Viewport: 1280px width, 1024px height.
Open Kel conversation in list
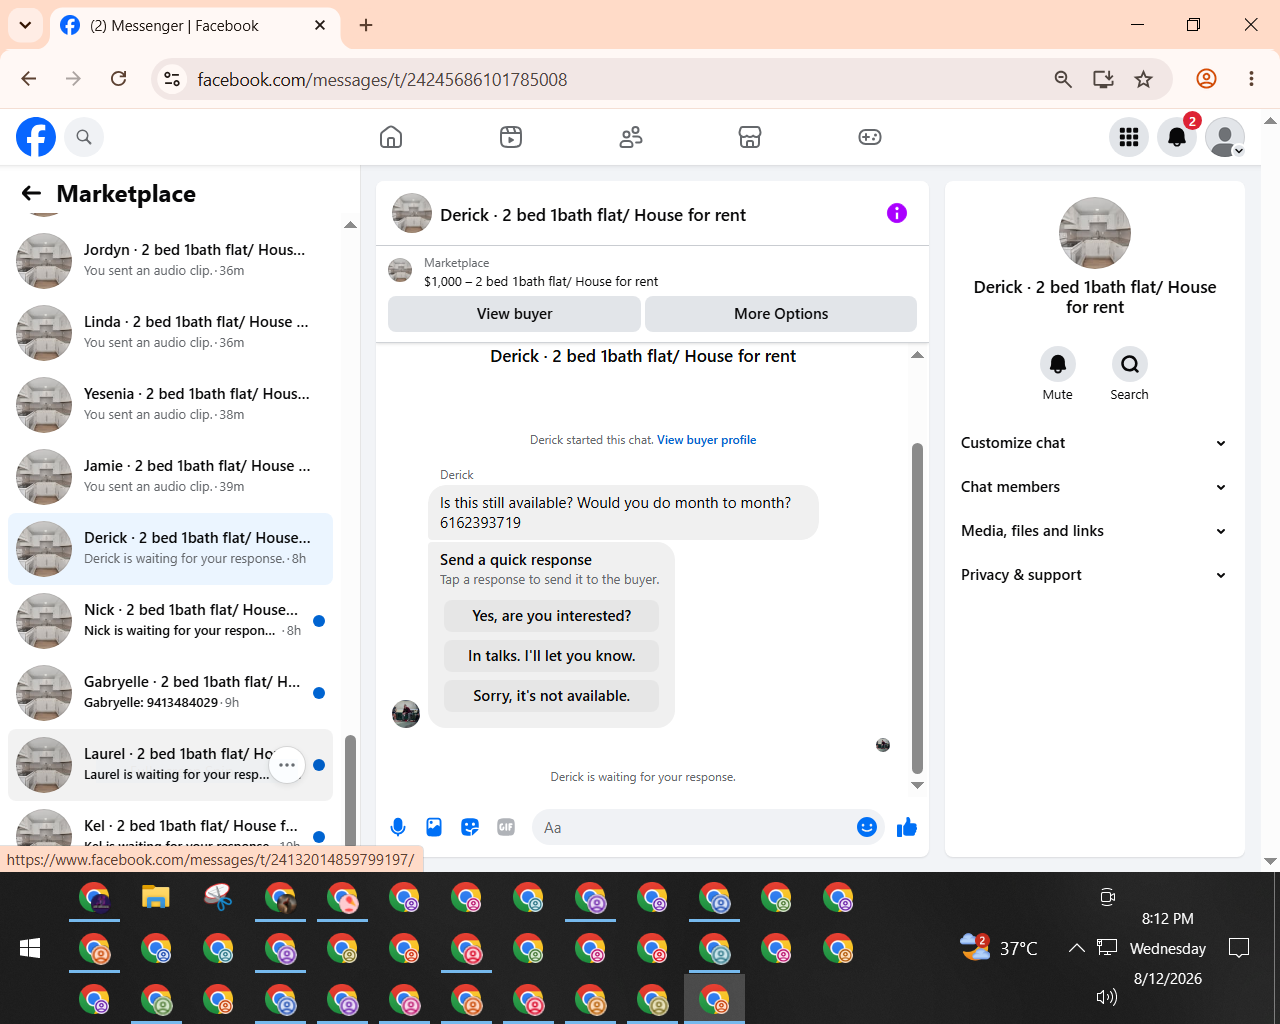coord(170,828)
